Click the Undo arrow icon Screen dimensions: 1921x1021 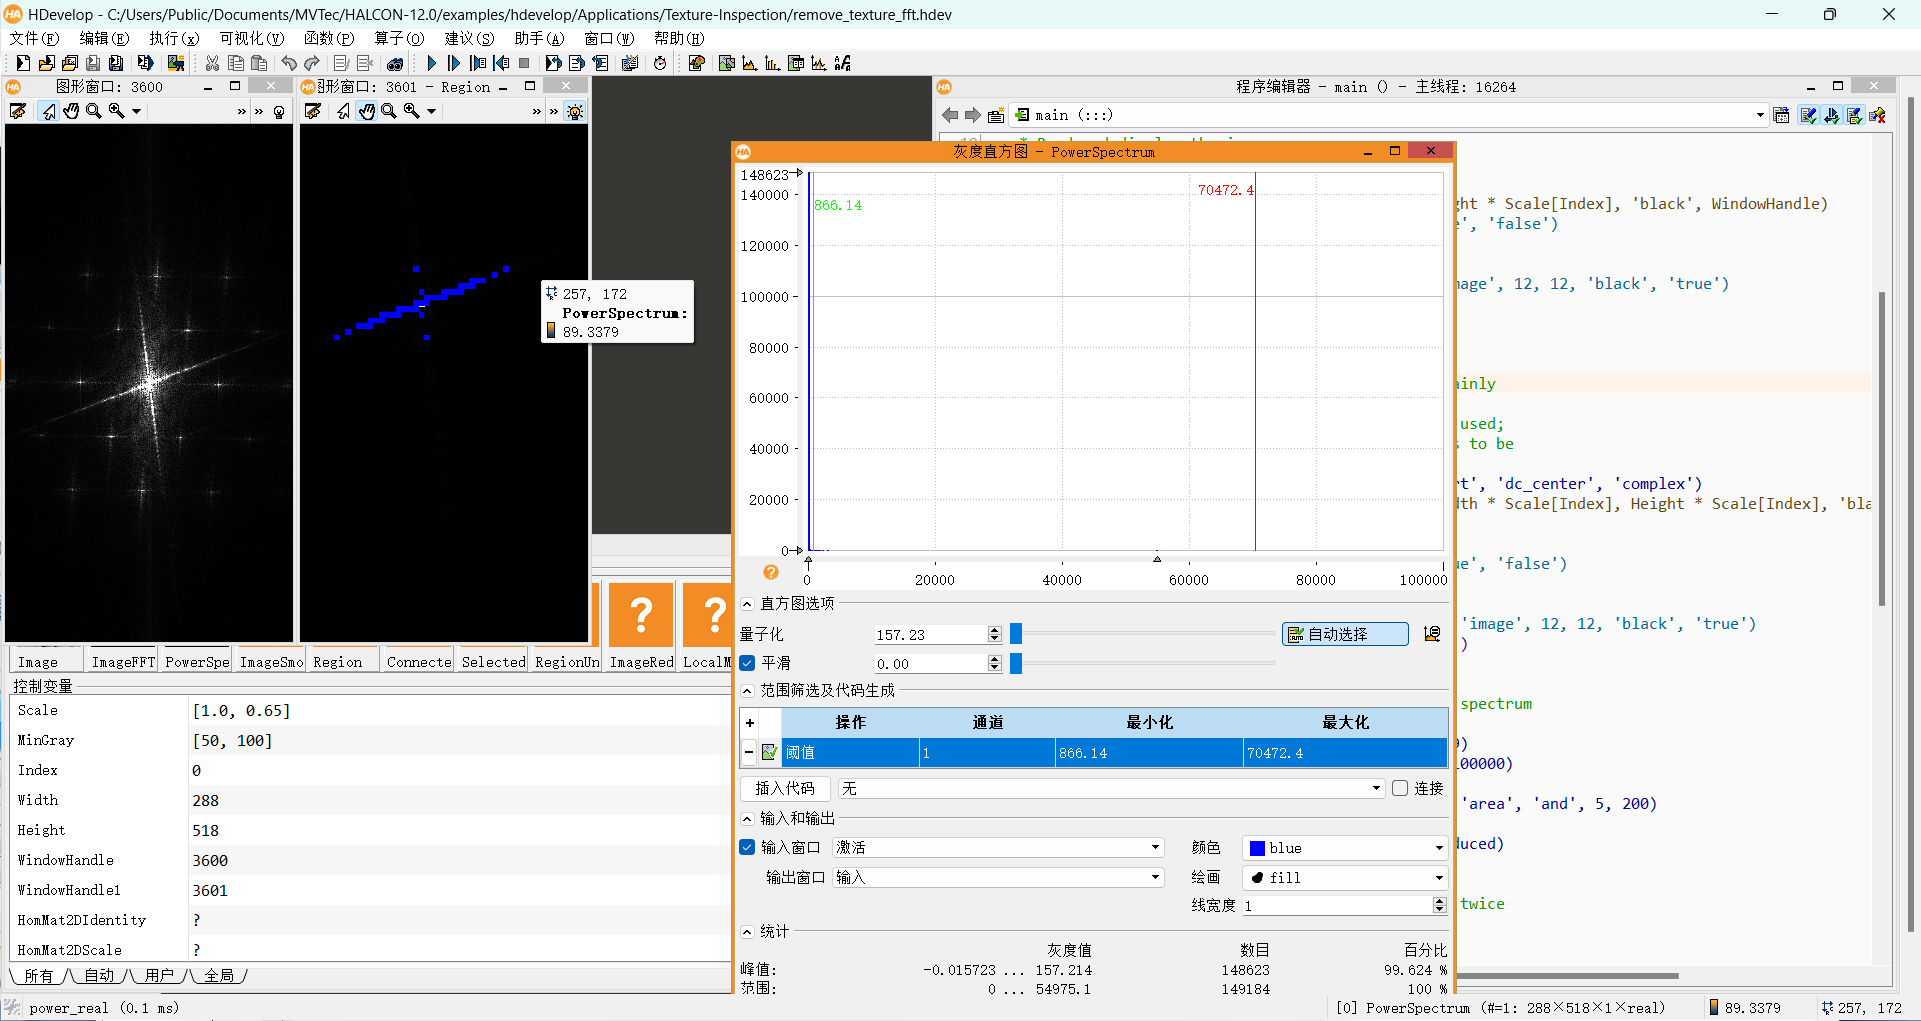tap(289, 63)
